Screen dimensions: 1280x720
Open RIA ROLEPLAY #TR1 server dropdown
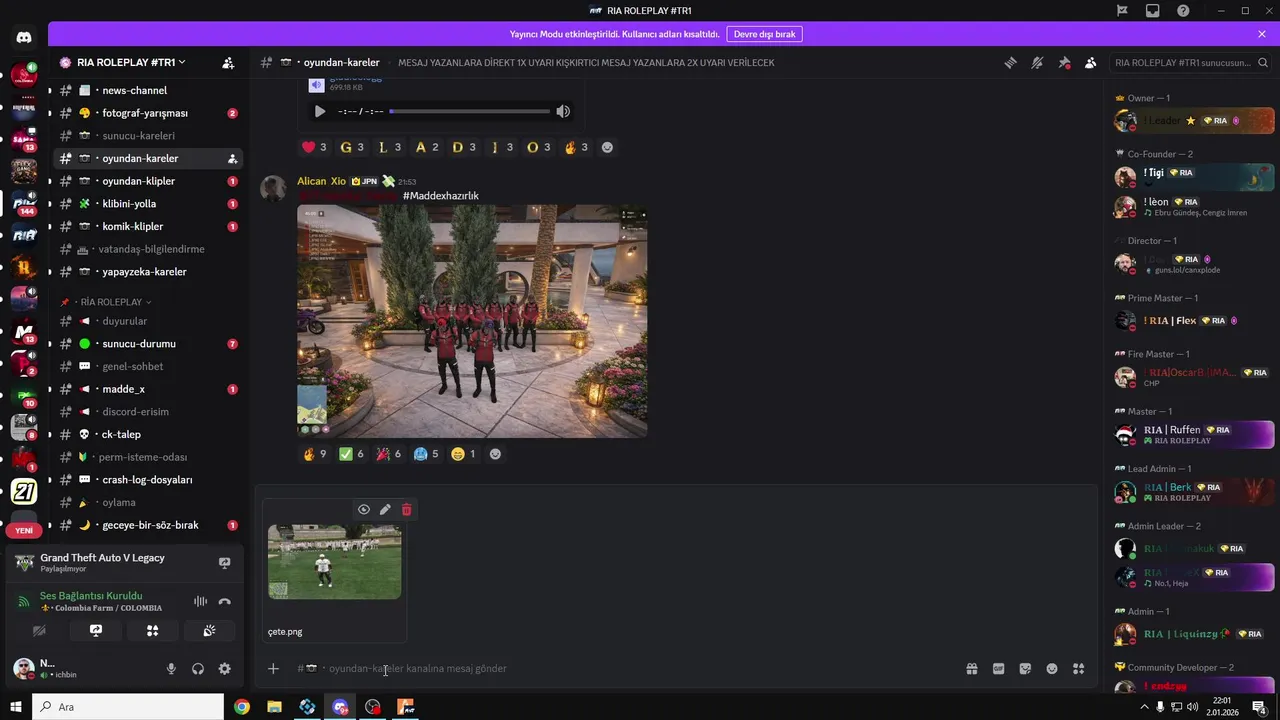click(131, 62)
